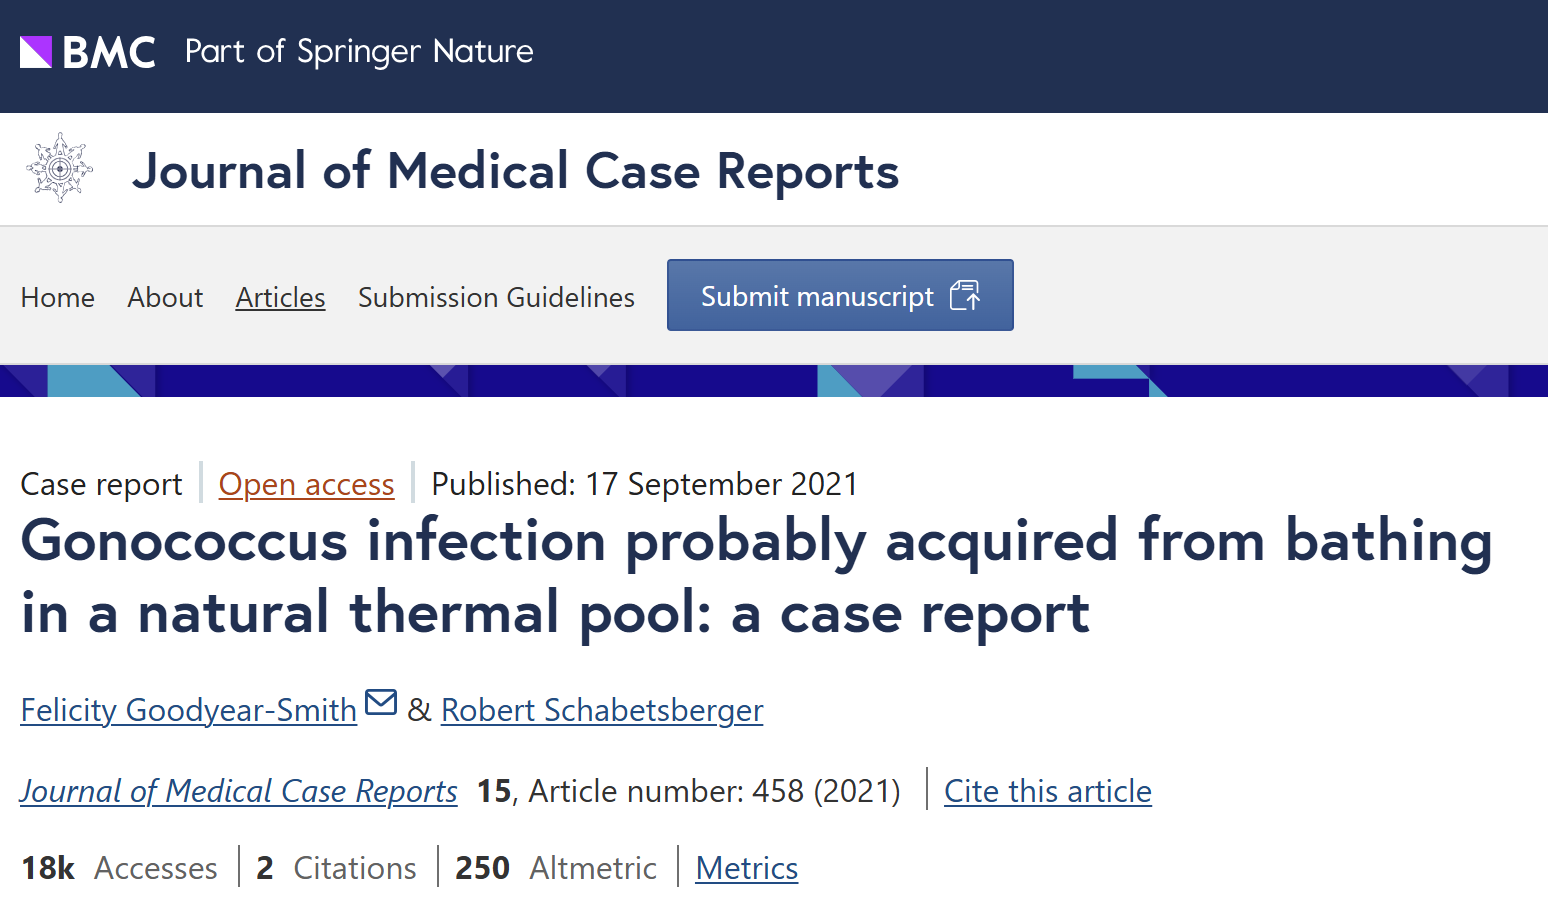Screen dimensions: 1548x920
Task: Click the Journal of Medical Case Reports heading
Action: click(516, 171)
